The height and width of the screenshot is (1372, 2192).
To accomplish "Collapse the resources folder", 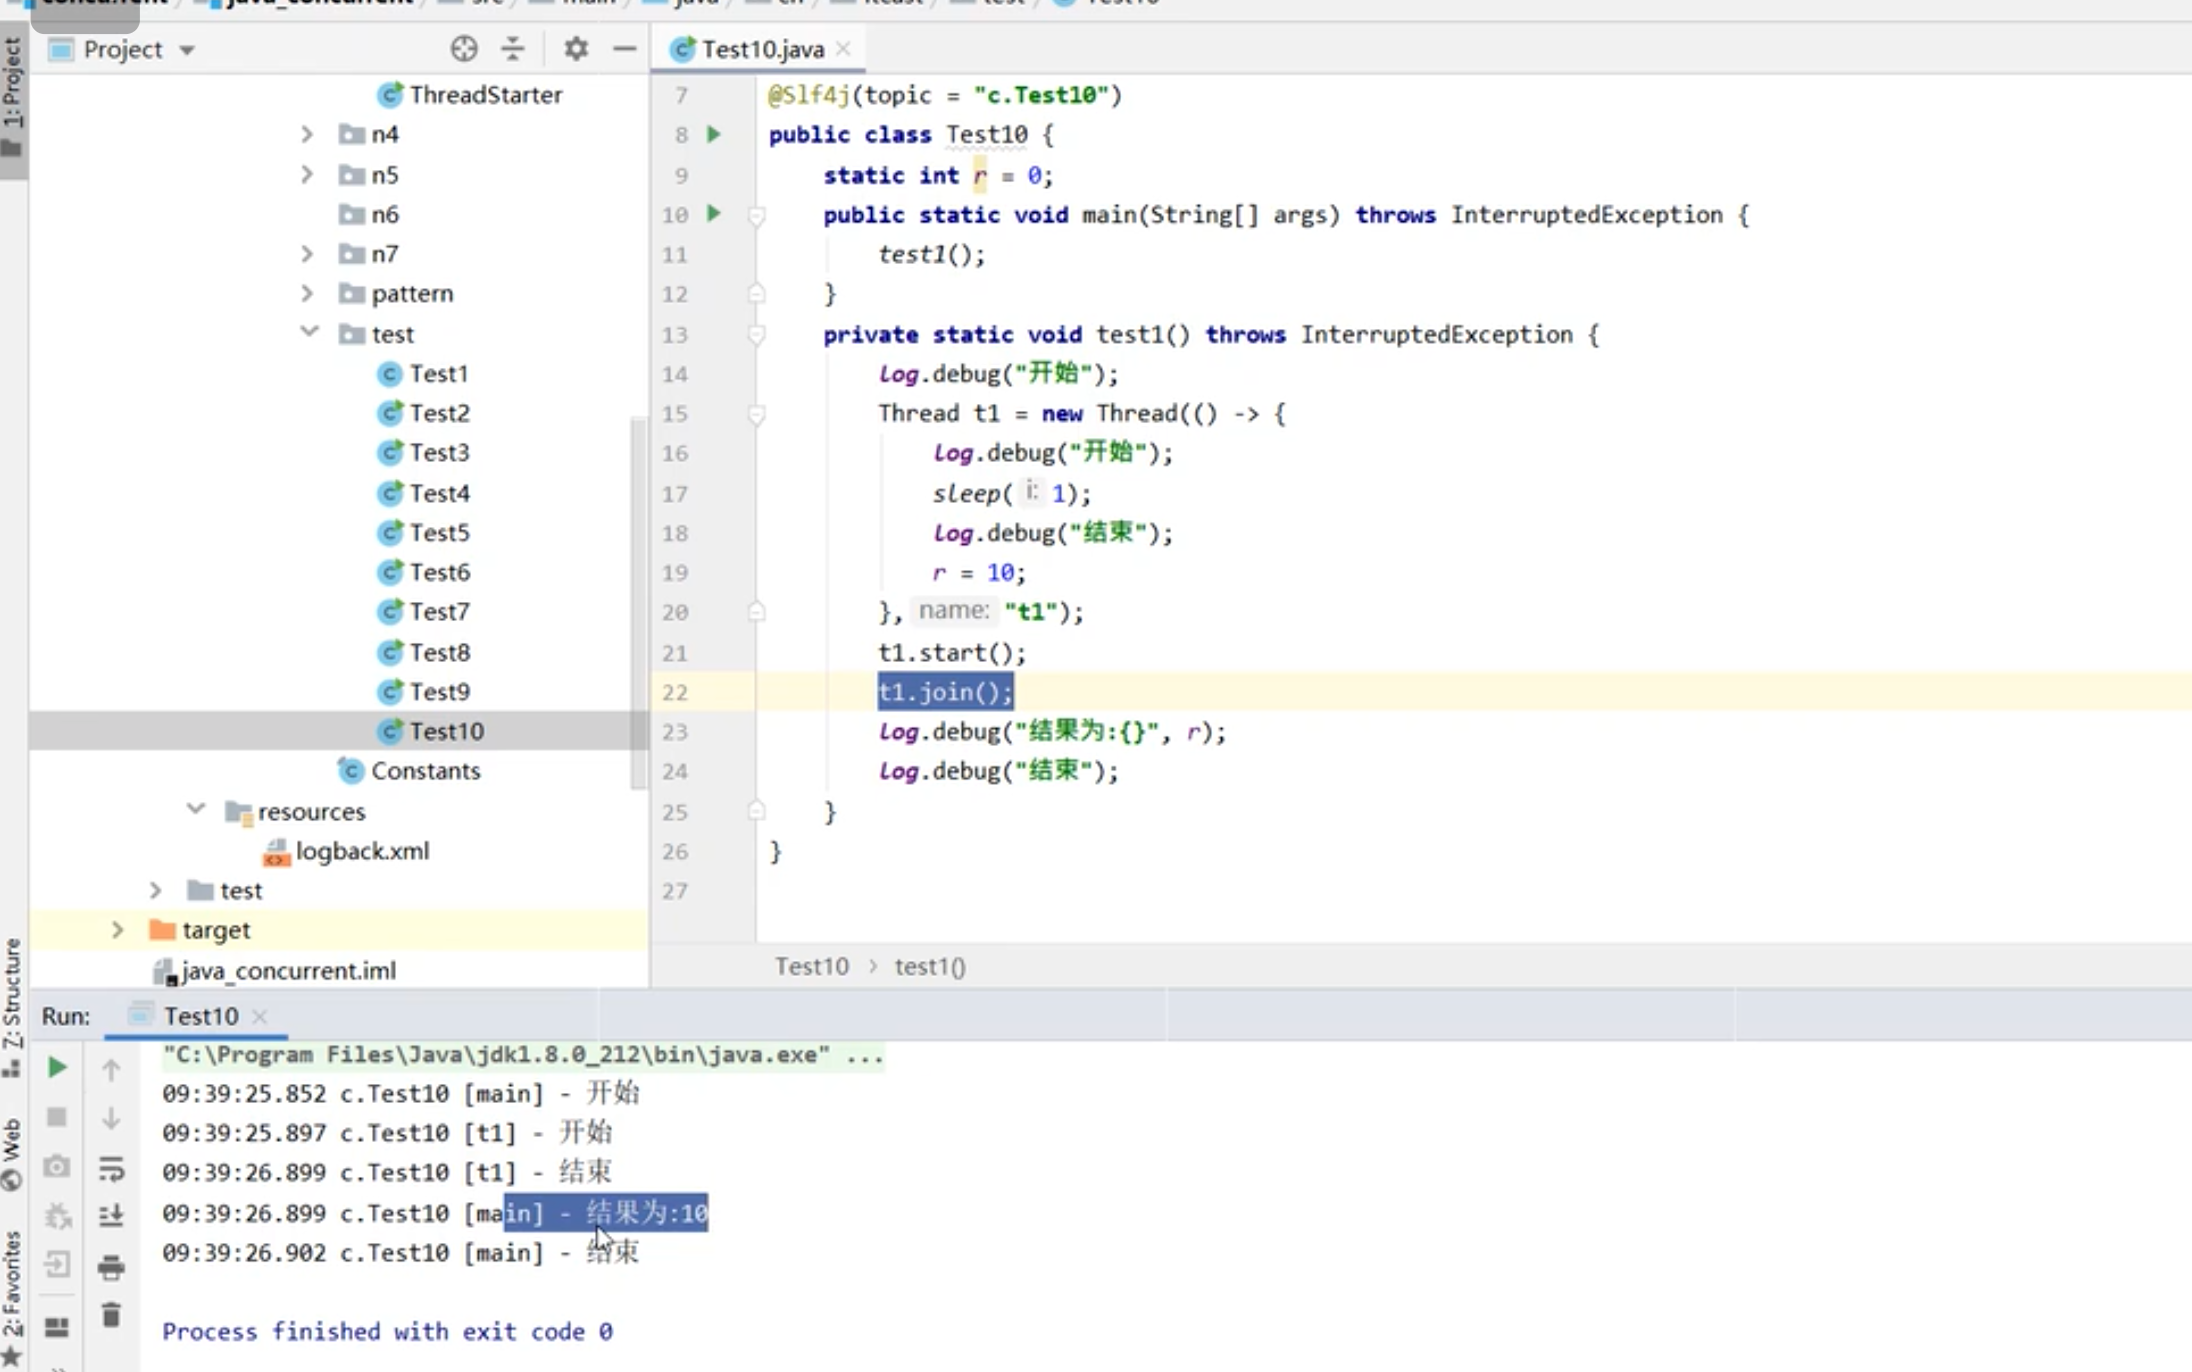I will pyautogui.click(x=196, y=810).
